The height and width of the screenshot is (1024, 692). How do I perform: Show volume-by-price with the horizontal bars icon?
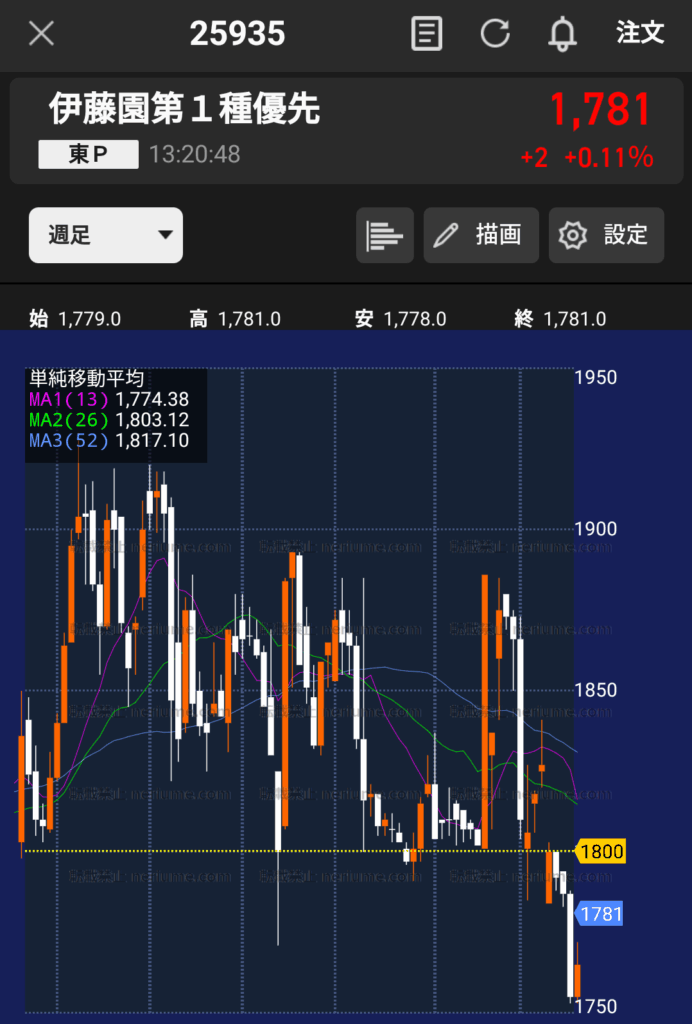pyautogui.click(x=385, y=235)
